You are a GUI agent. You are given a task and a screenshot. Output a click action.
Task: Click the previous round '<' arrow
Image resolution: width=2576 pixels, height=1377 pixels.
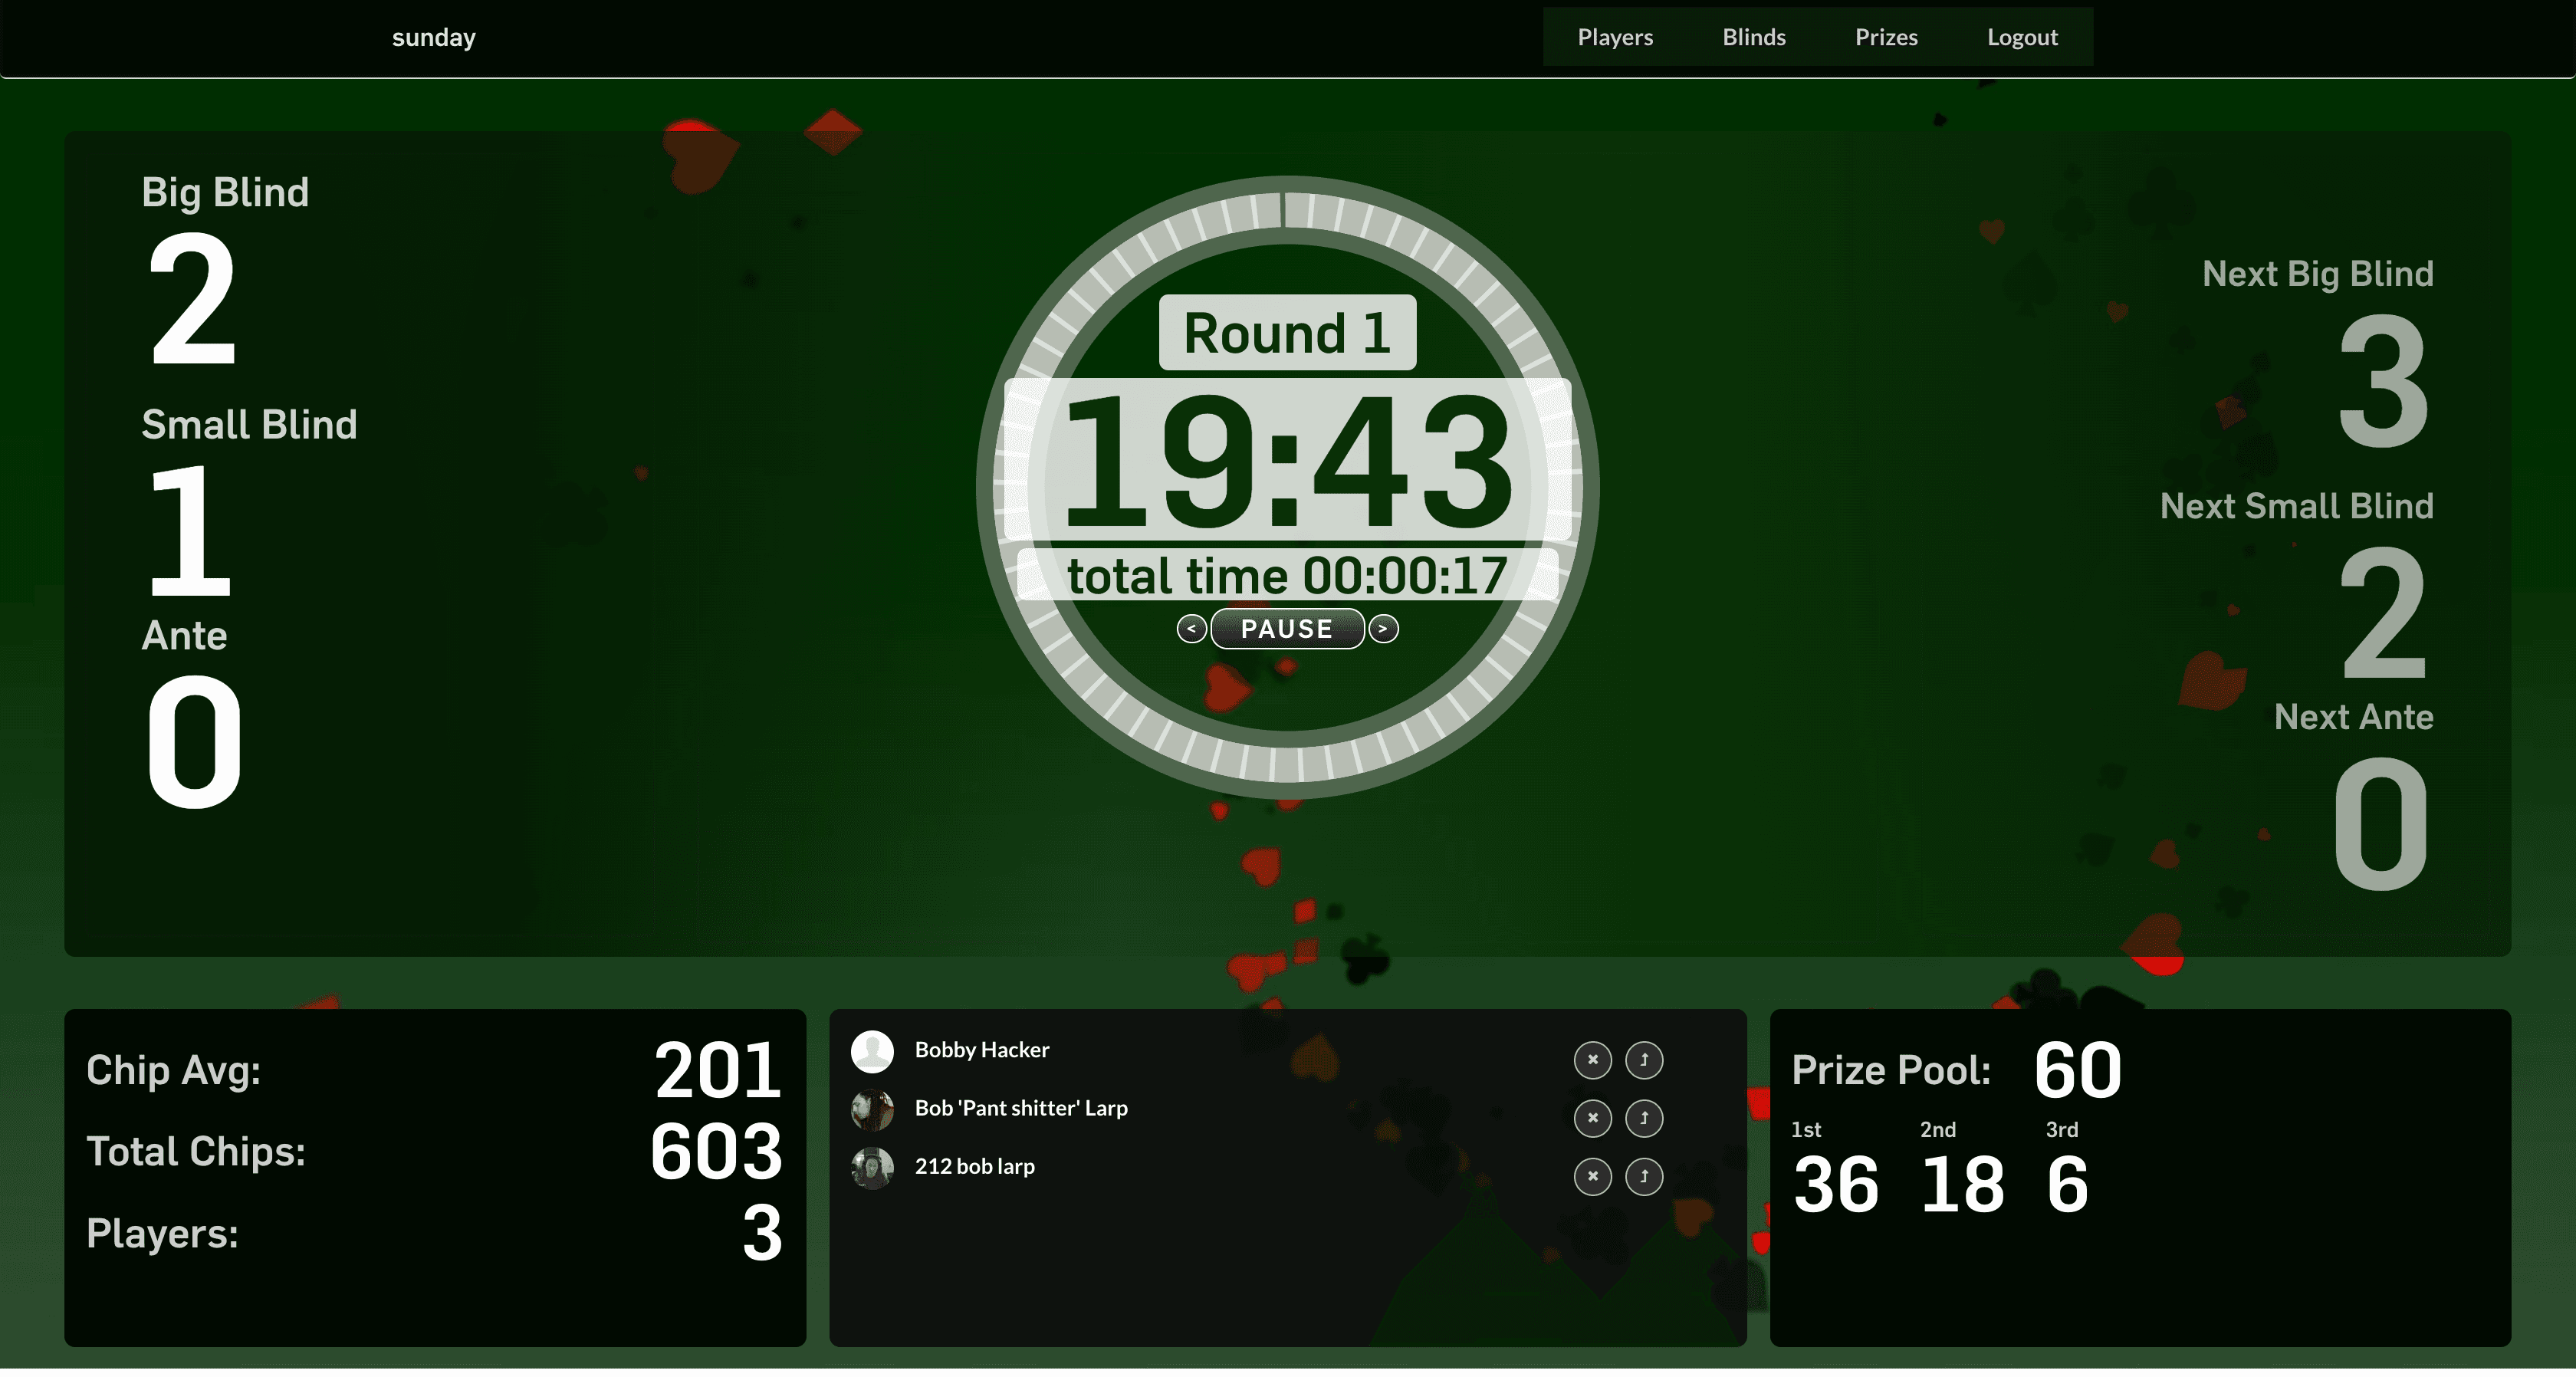[1191, 629]
